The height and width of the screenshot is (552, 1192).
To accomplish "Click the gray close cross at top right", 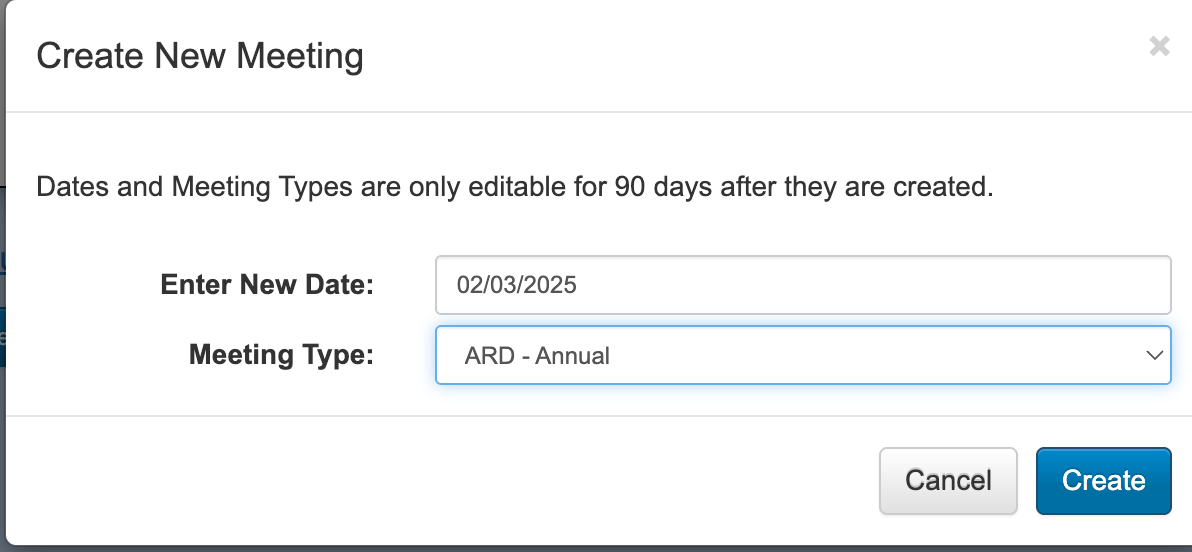I will pos(1159,46).
